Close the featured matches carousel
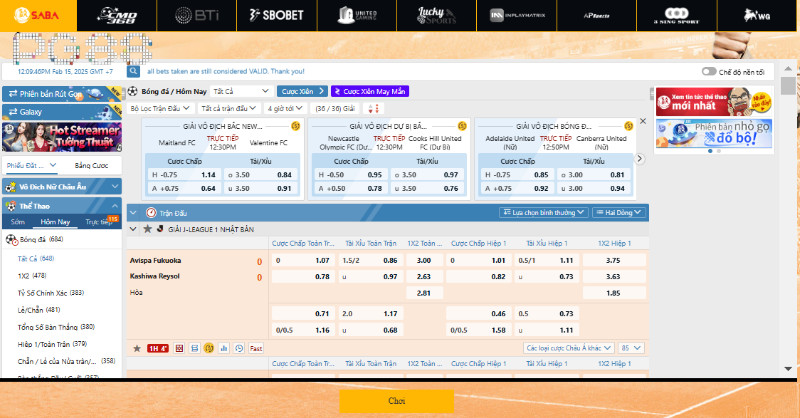Viewport: 800px width, 418px height. (641, 122)
